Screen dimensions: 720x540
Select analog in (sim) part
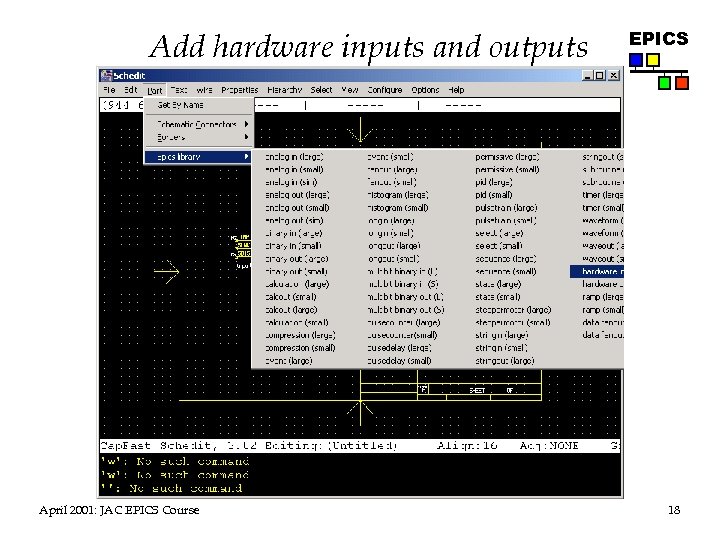coord(291,182)
